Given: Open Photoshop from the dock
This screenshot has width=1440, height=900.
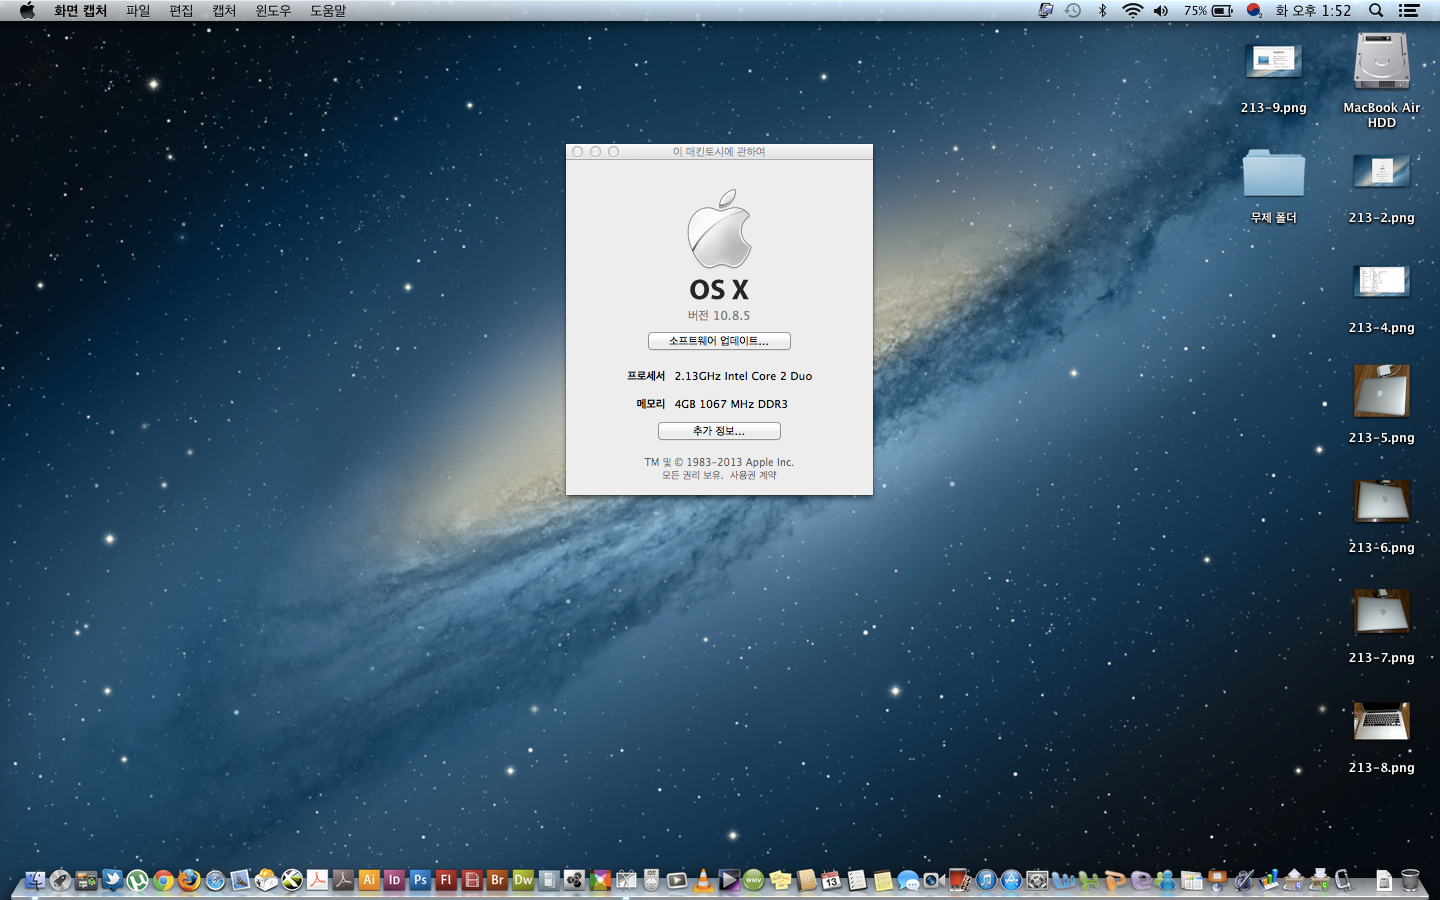Looking at the screenshot, I should click(x=420, y=880).
